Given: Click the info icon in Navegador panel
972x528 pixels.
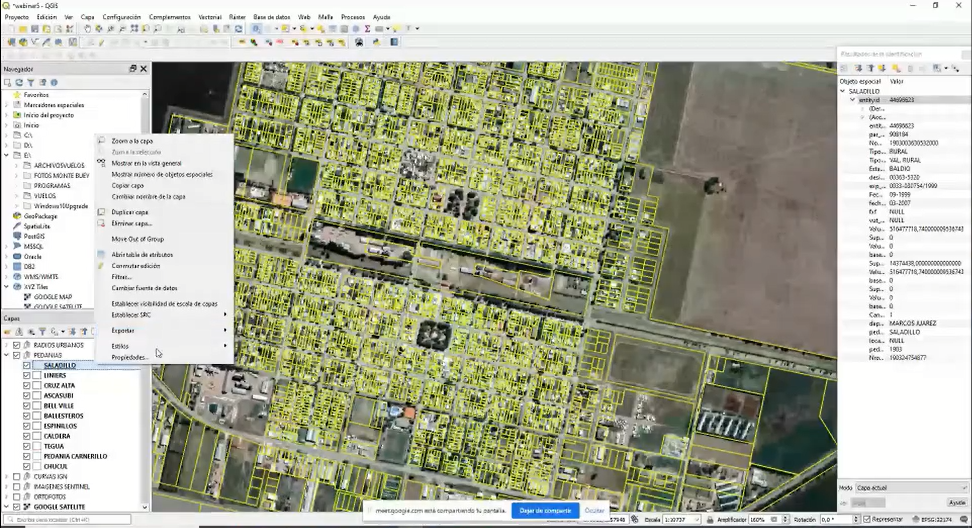Looking at the screenshot, I should pyautogui.click(x=54, y=82).
